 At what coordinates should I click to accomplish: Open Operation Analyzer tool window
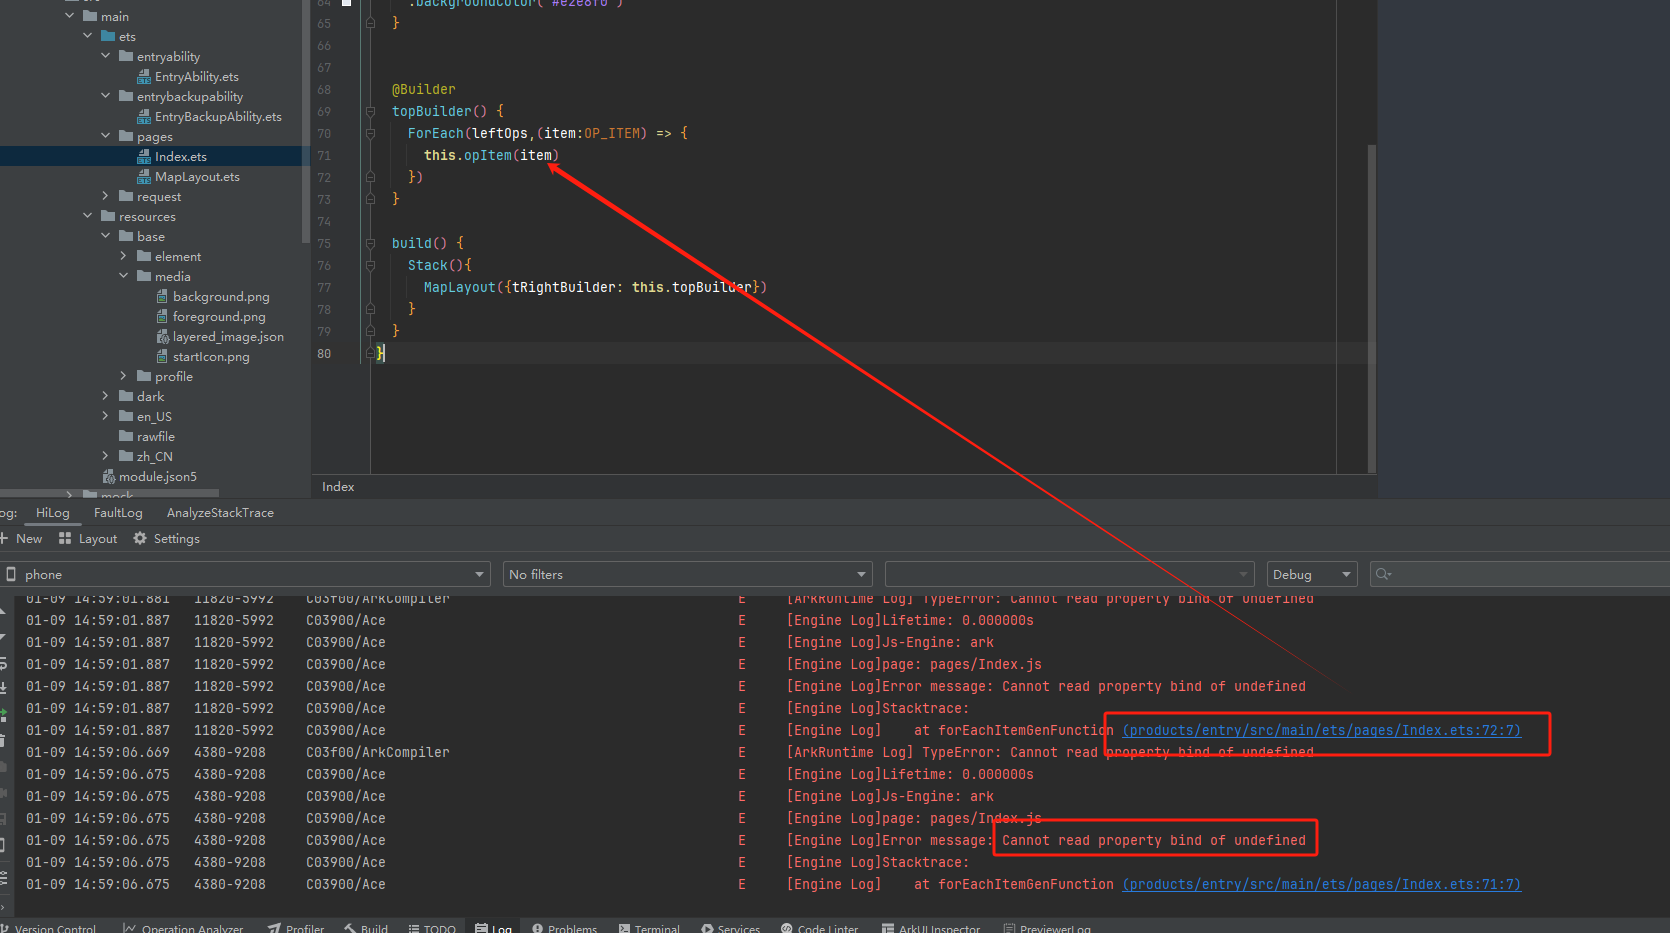pos(183,928)
